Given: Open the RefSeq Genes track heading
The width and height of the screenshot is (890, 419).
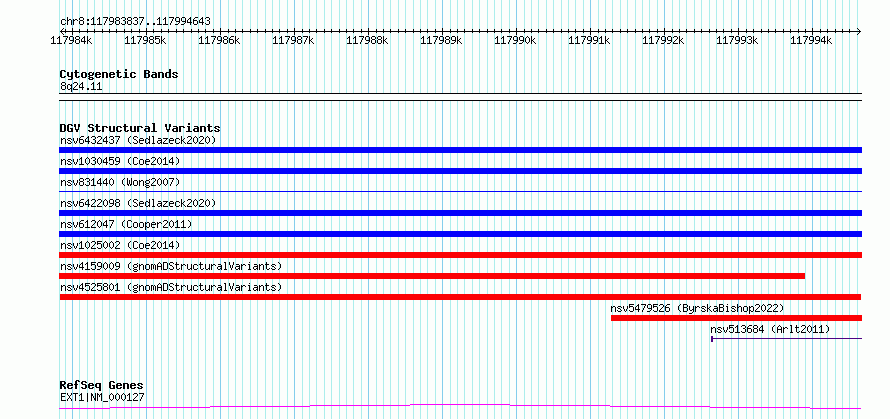Looking at the screenshot, I should (102, 386).
